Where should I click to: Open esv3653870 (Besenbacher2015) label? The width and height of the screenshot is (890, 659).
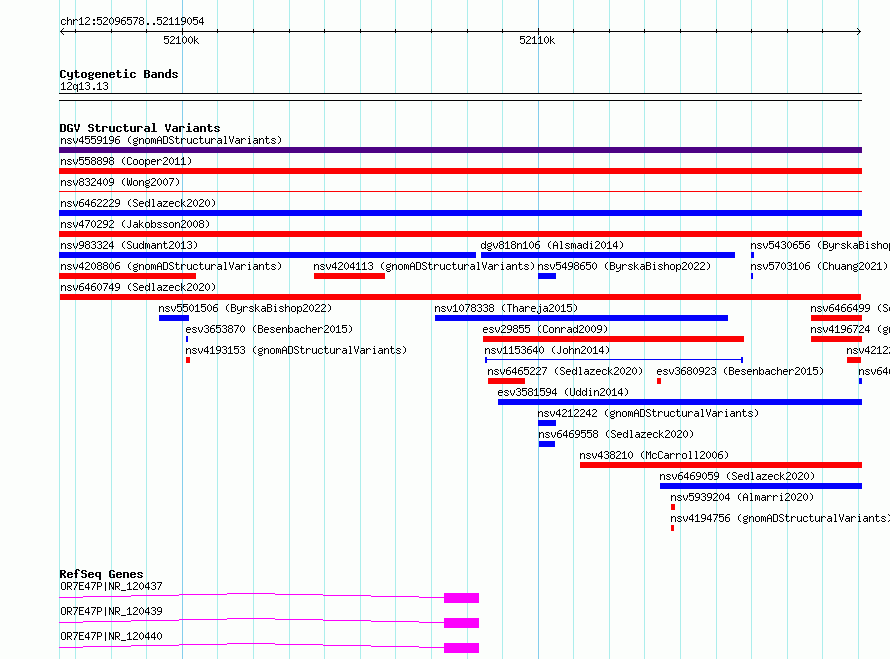click(x=269, y=329)
